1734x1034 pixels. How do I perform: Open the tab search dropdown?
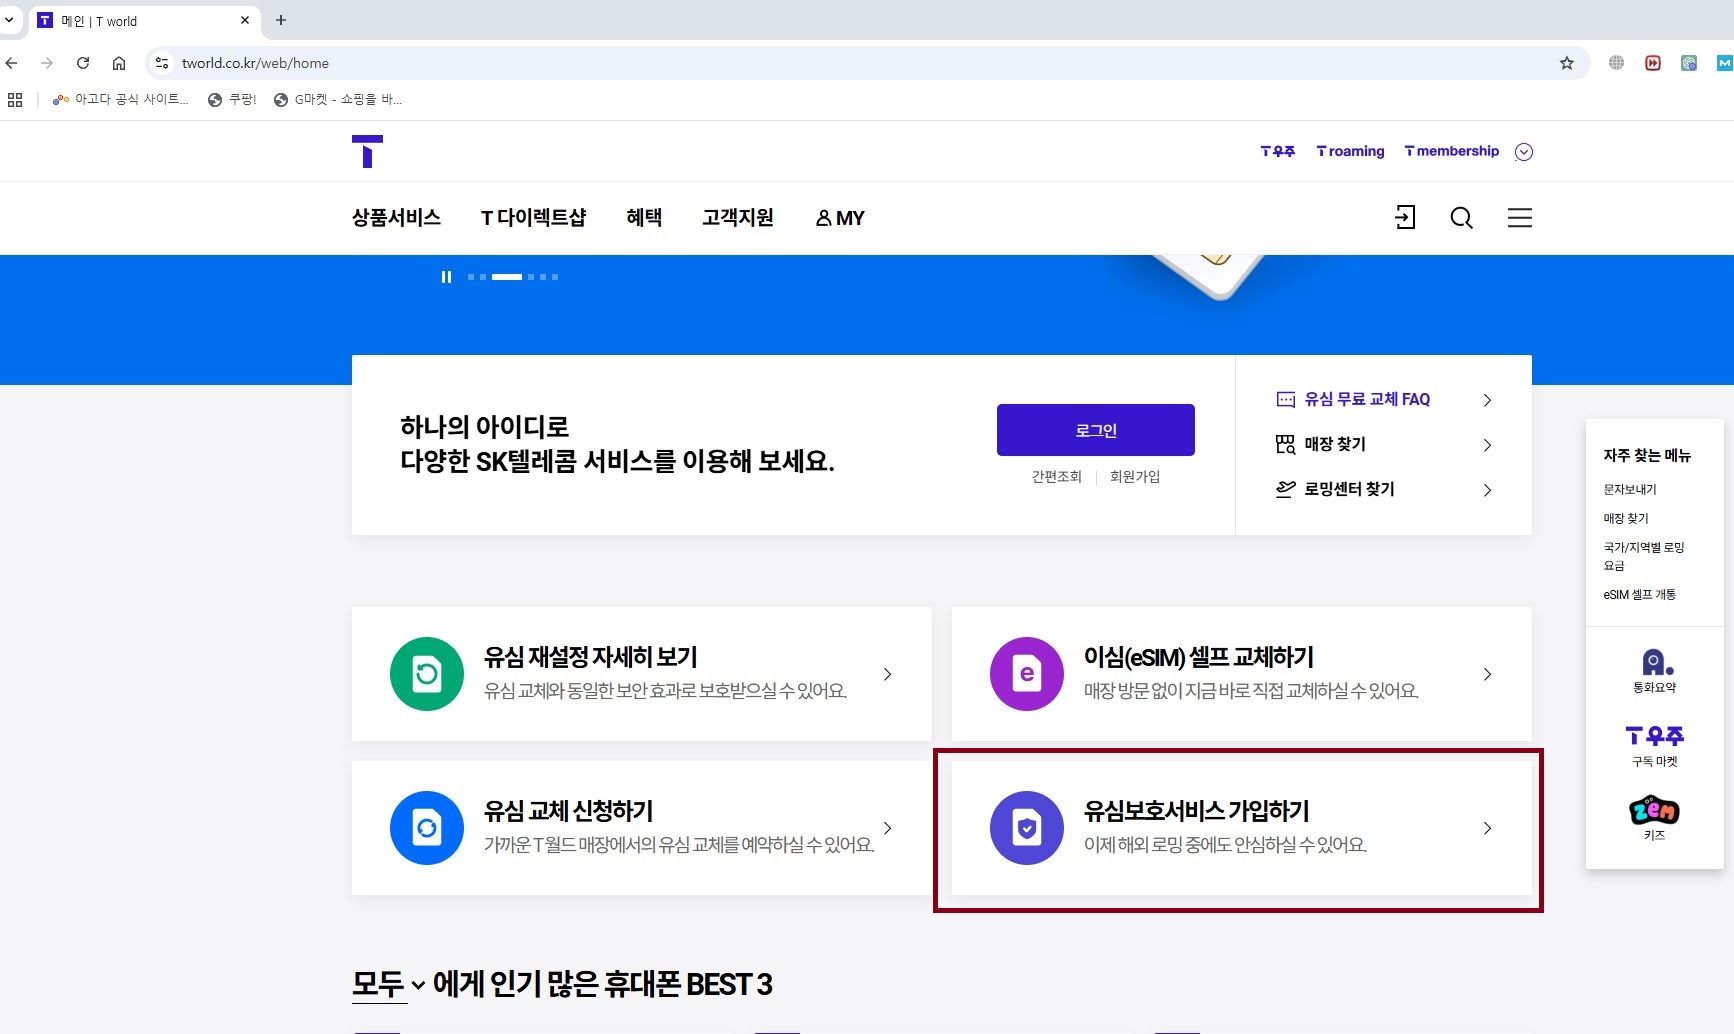[9, 19]
